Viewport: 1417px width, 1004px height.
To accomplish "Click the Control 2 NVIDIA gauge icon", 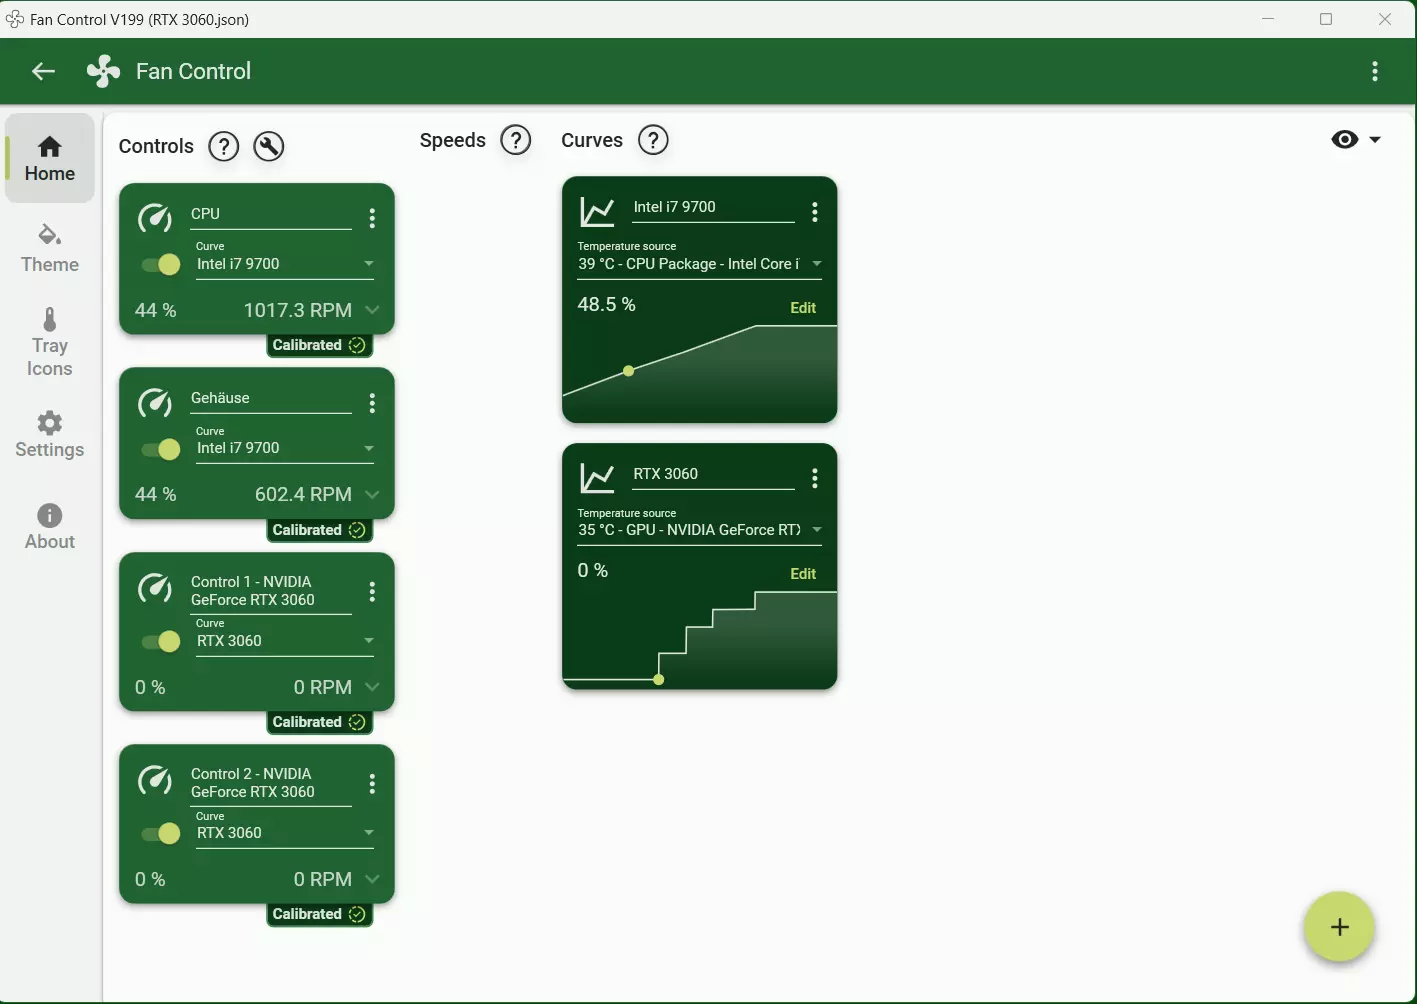I will [154, 780].
